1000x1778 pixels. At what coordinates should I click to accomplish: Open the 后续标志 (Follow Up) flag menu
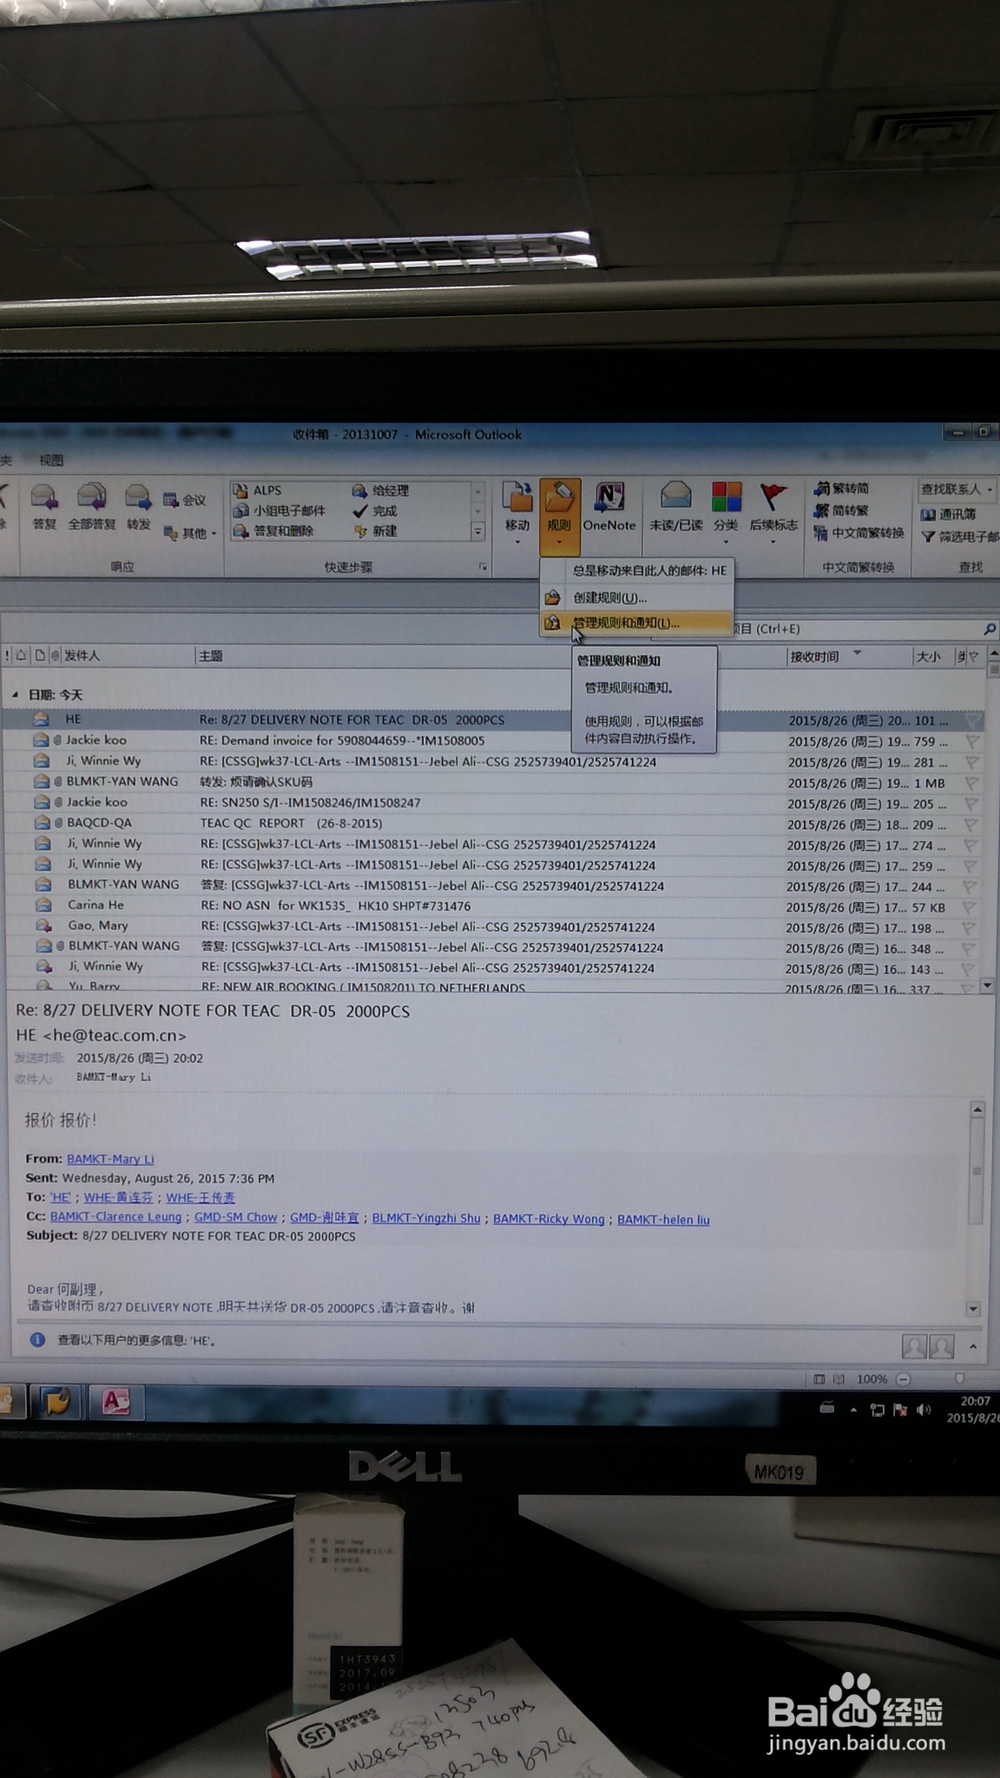[774, 511]
